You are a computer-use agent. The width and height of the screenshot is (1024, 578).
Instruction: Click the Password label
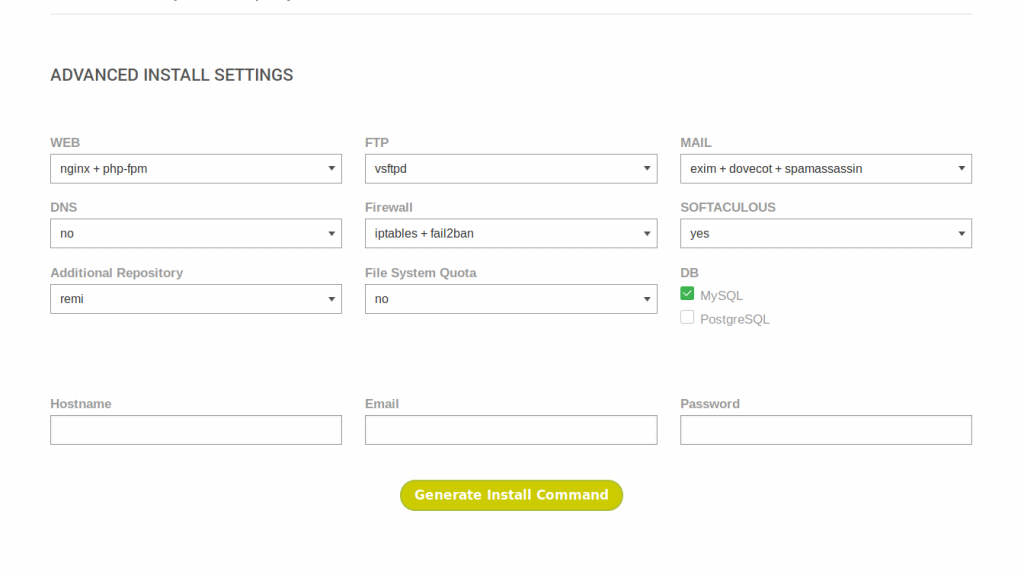(x=710, y=404)
